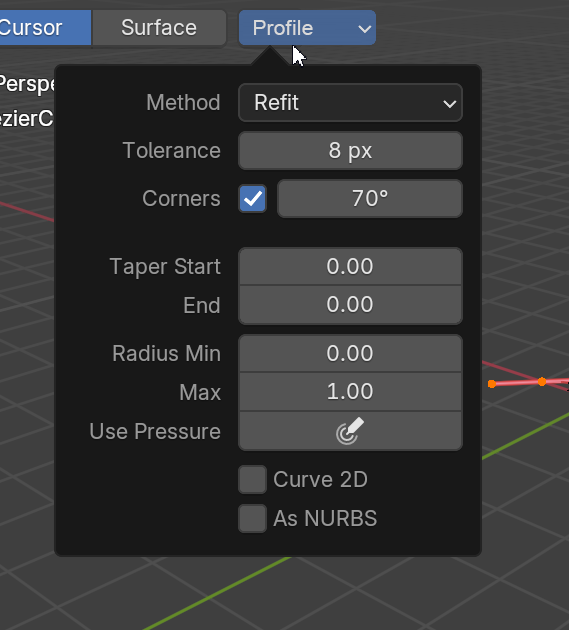The image size is (569, 630).
Task: Enable the As NURBS checkbox
Action: click(252, 518)
